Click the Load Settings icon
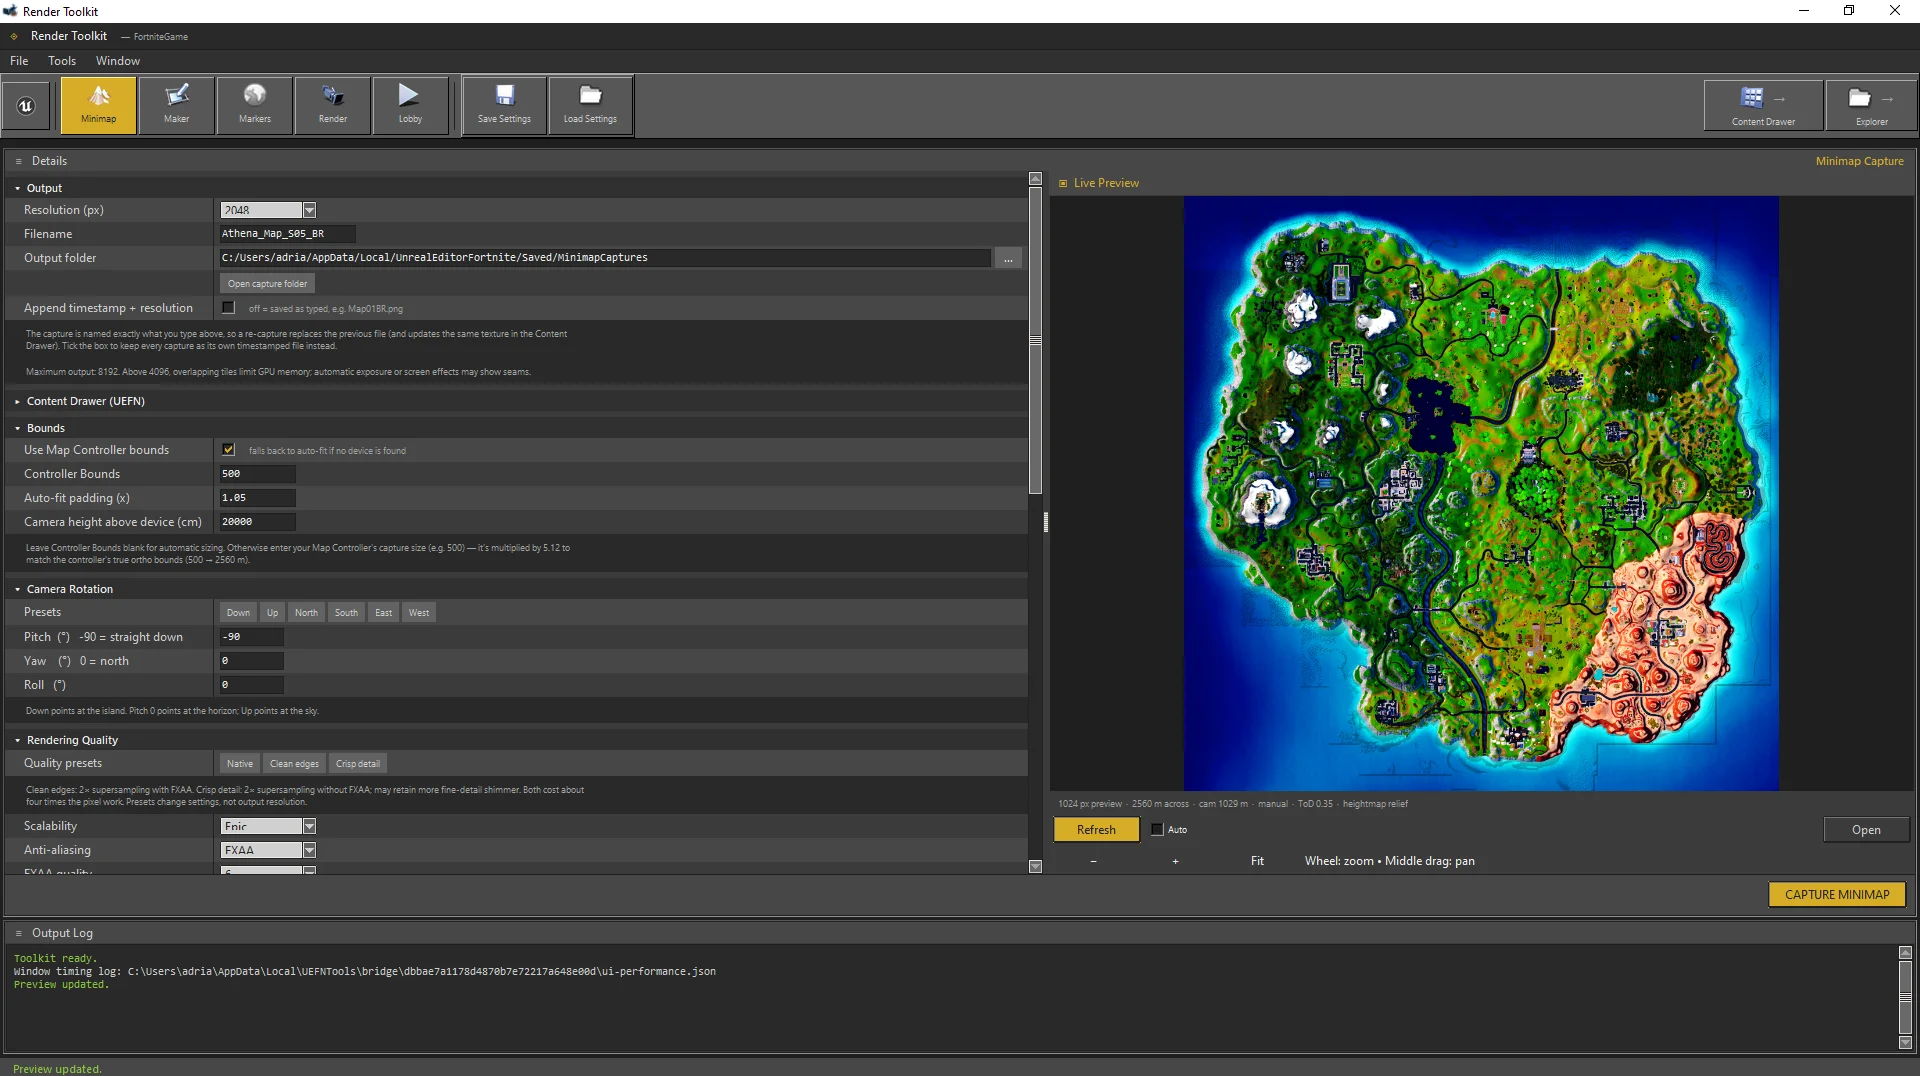 click(x=590, y=104)
